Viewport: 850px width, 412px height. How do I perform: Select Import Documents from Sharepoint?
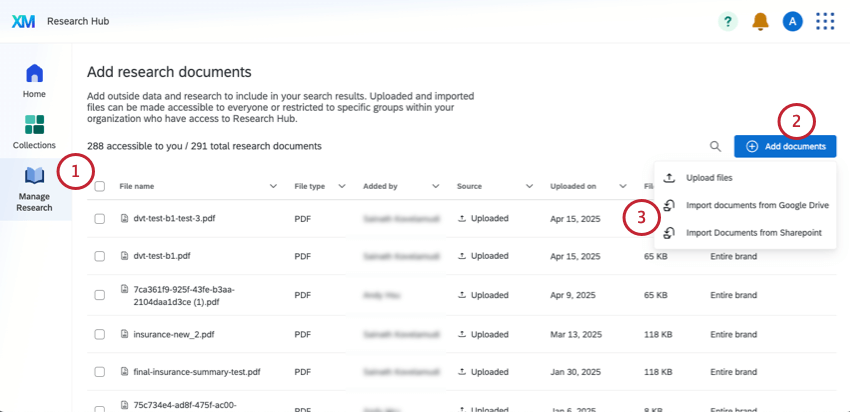(x=753, y=233)
